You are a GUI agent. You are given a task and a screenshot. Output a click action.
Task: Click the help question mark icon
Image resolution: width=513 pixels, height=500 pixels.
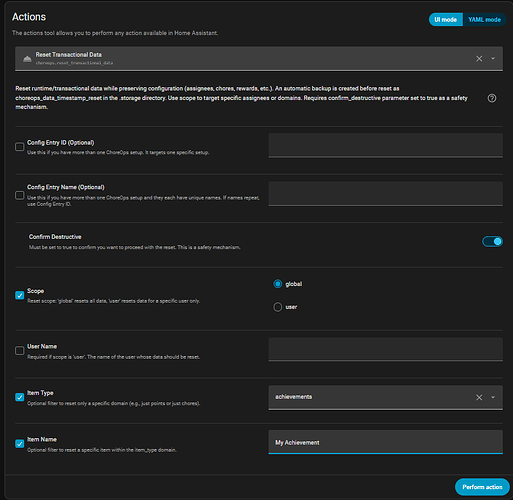pyautogui.click(x=491, y=98)
